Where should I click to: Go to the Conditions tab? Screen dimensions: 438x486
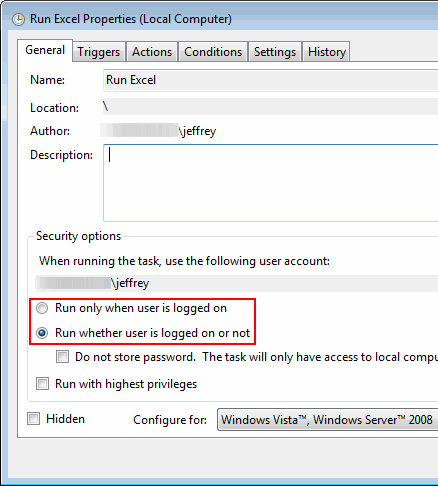pos(213,52)
